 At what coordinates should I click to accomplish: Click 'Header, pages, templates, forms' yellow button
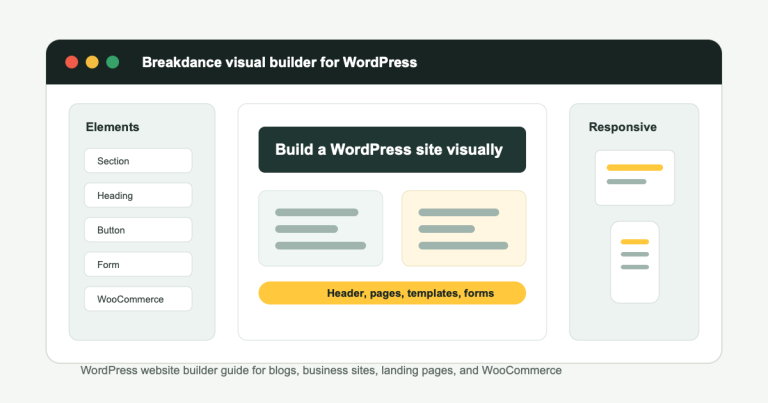(392, 293)
